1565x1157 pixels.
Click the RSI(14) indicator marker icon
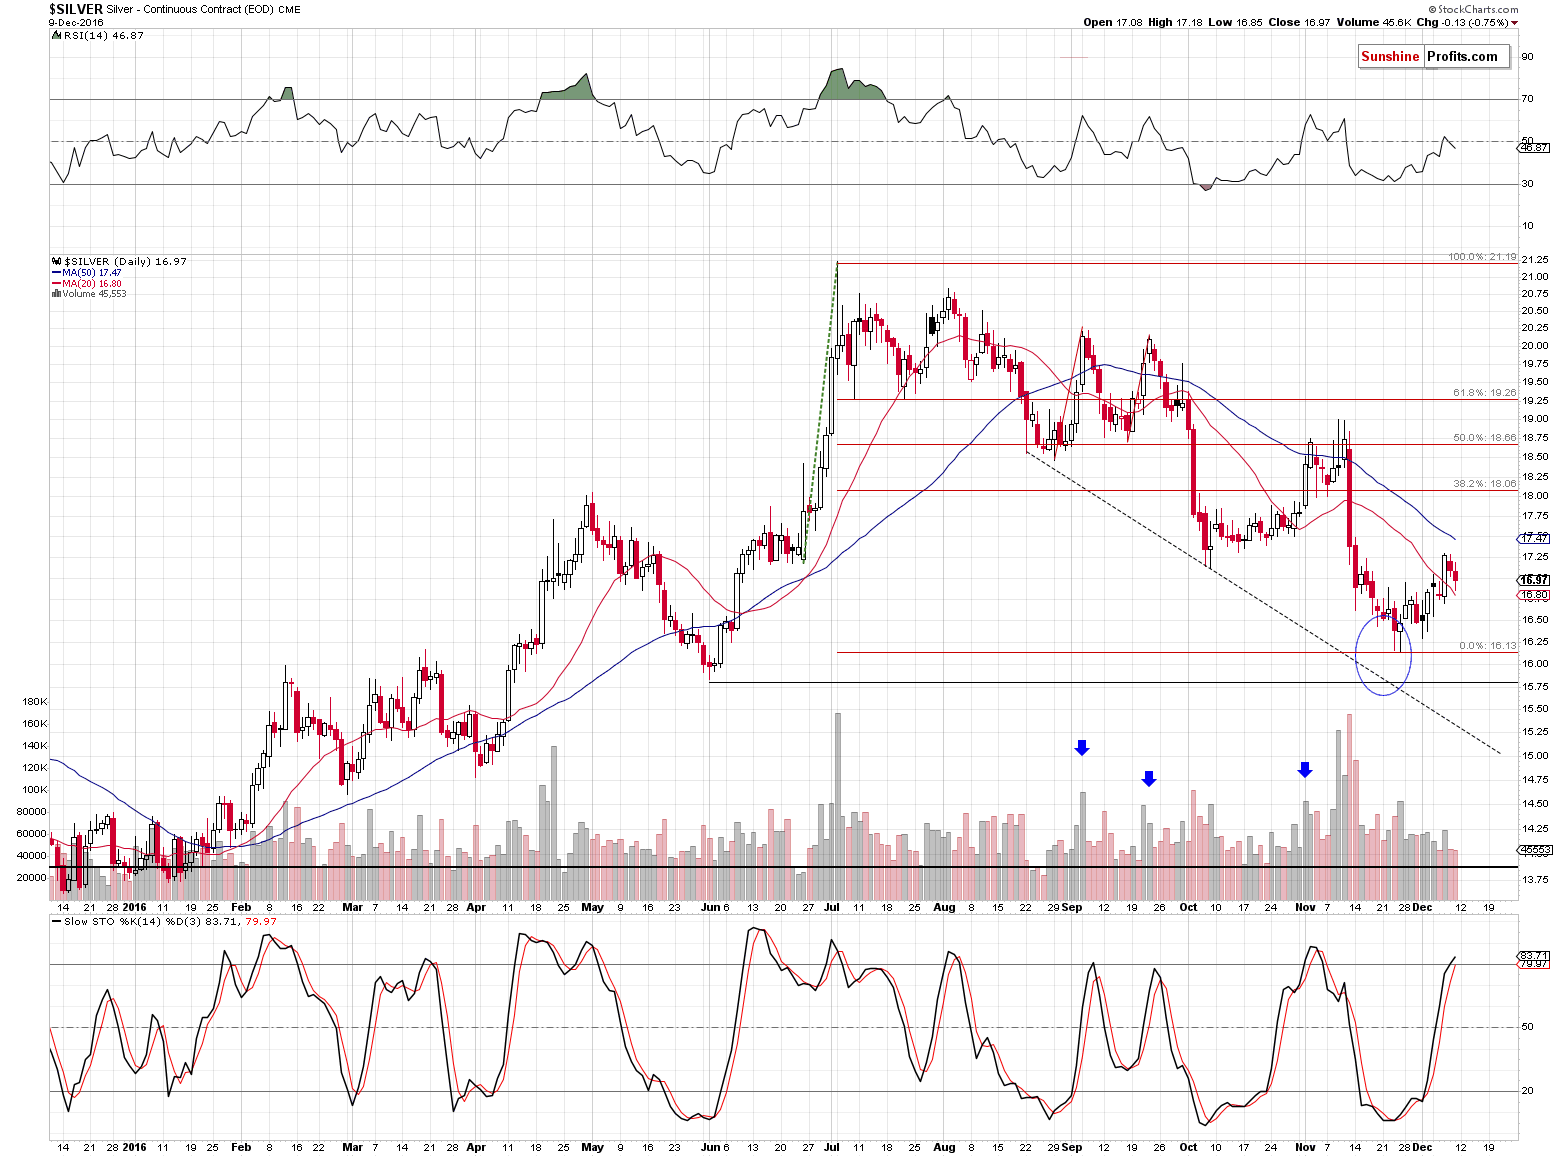(55, 35)
